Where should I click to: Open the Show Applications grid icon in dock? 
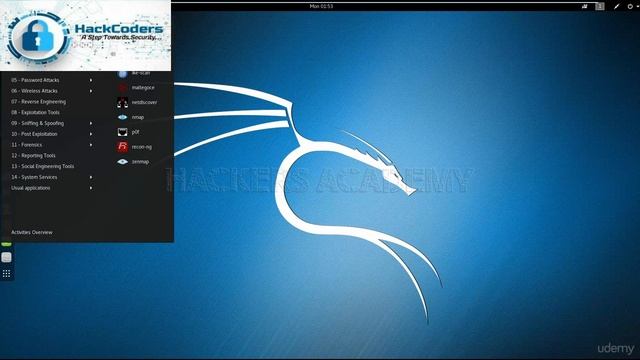pos(7,273)
